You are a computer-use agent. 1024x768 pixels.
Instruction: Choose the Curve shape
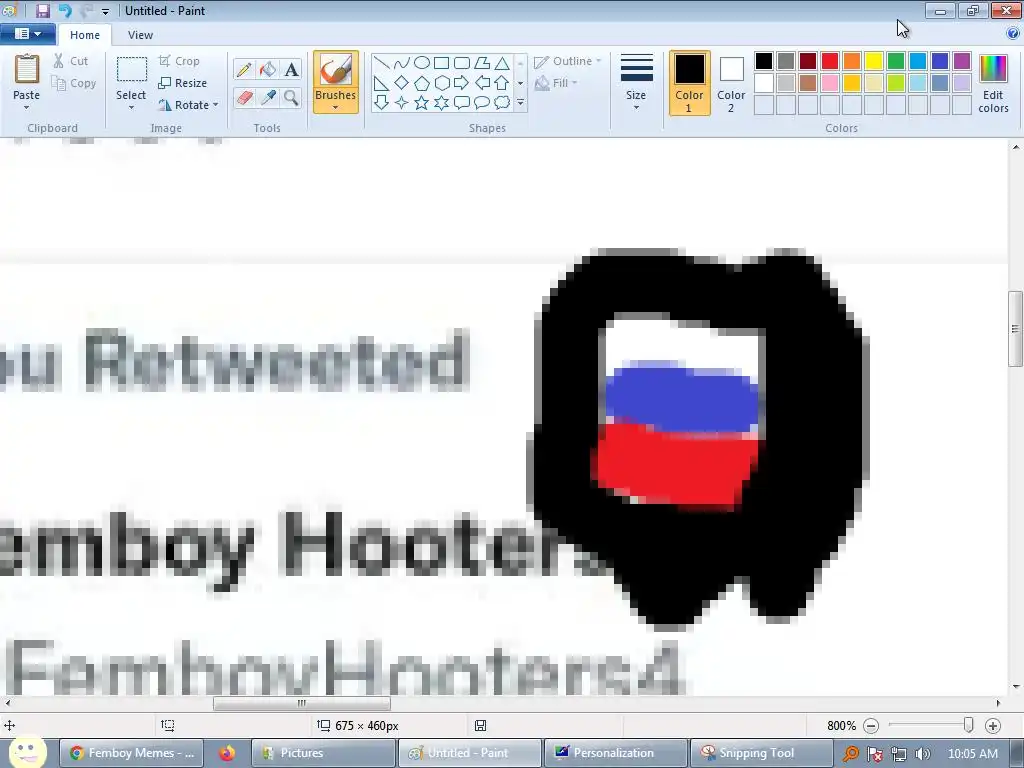coord(402,63)
